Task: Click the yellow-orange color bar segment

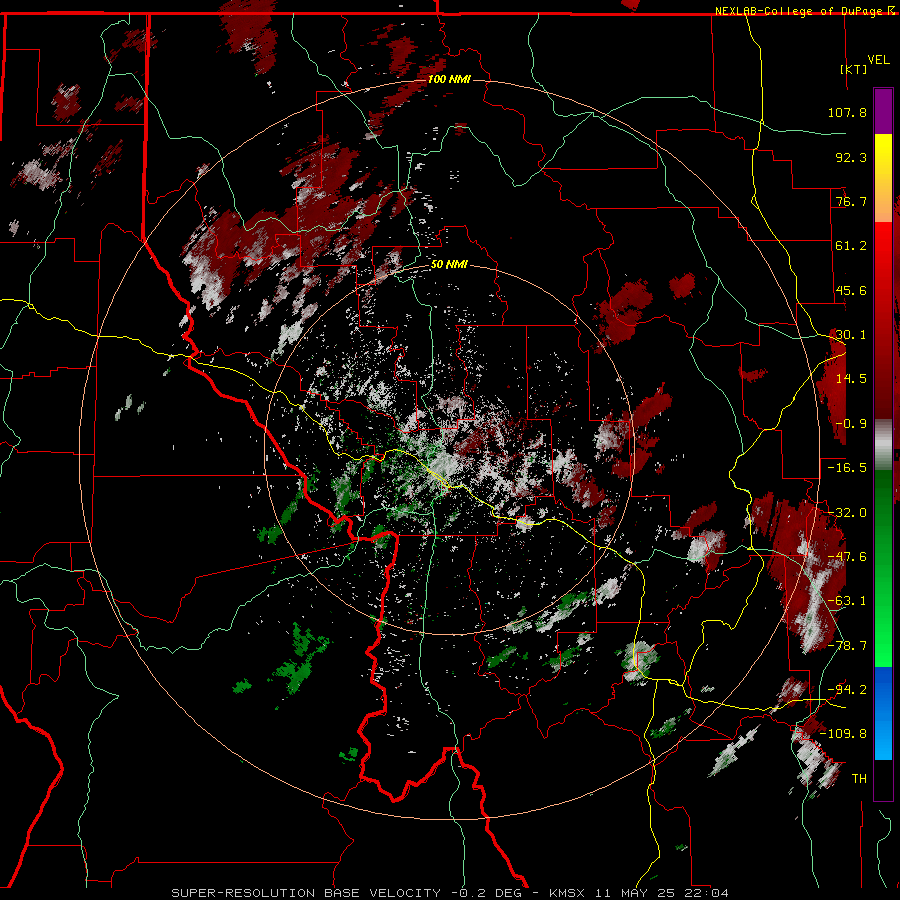Action: point(883,178)
